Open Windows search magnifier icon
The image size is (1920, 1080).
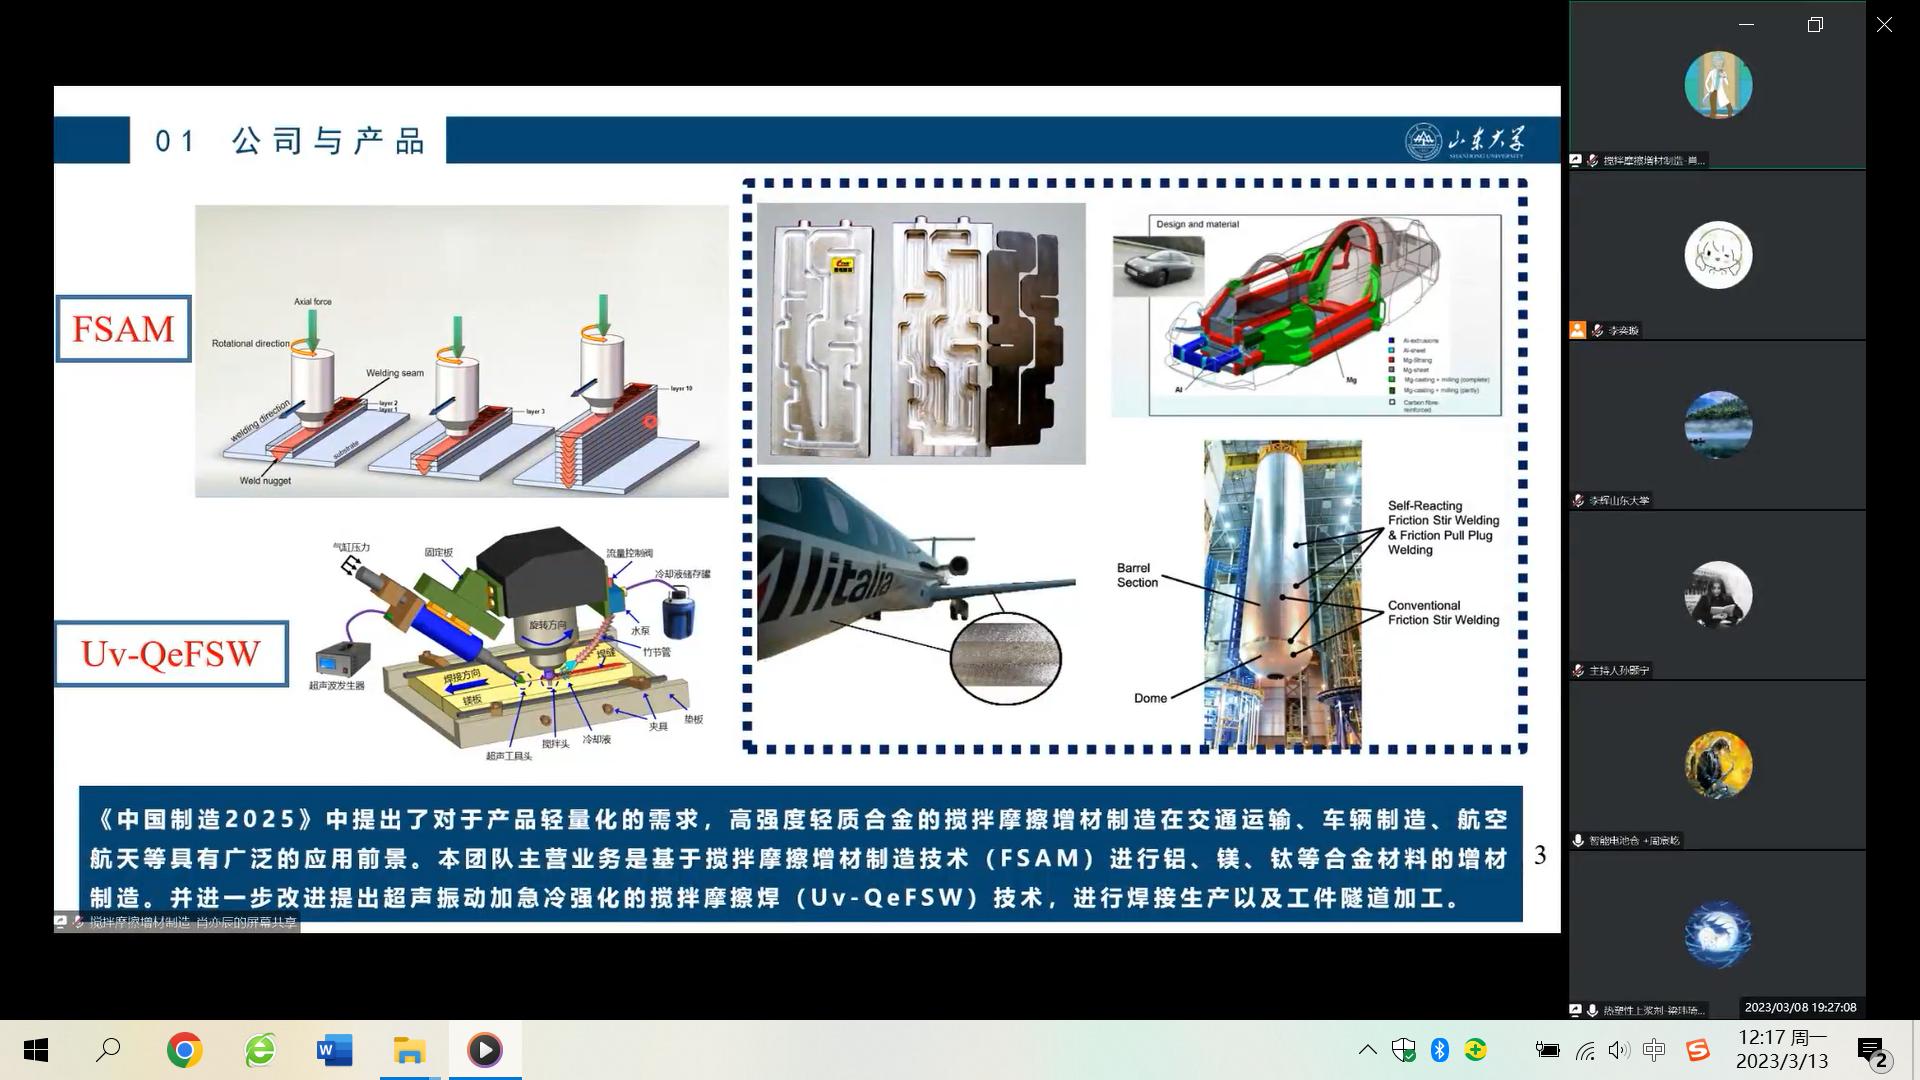[108, 1050]
